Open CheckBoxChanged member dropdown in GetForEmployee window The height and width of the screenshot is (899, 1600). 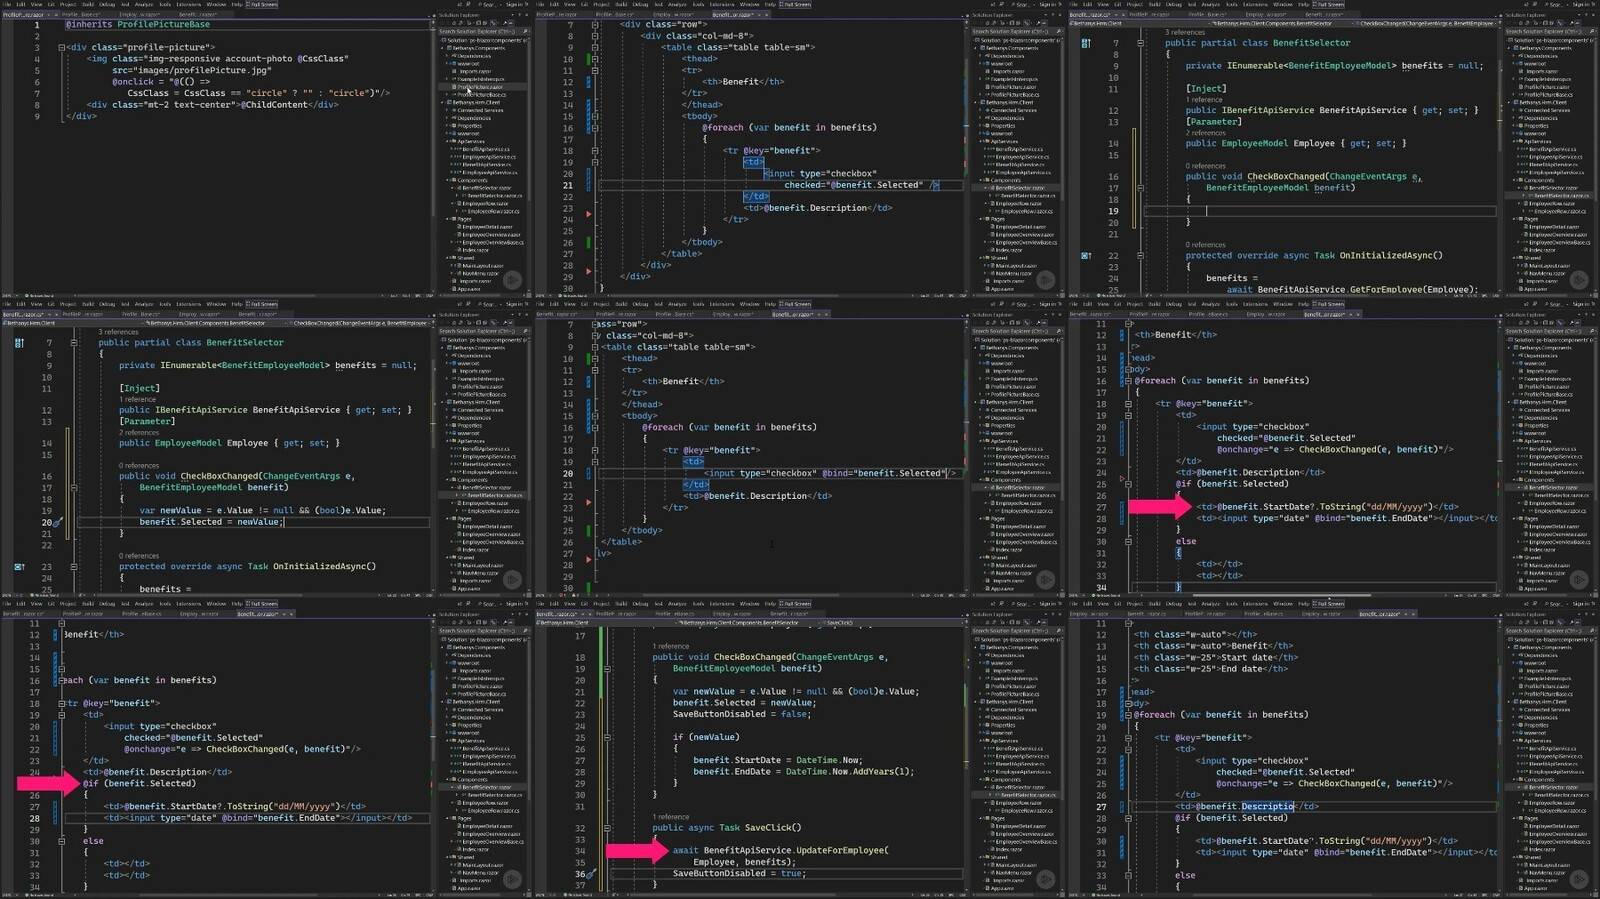tap(1427, 23)
